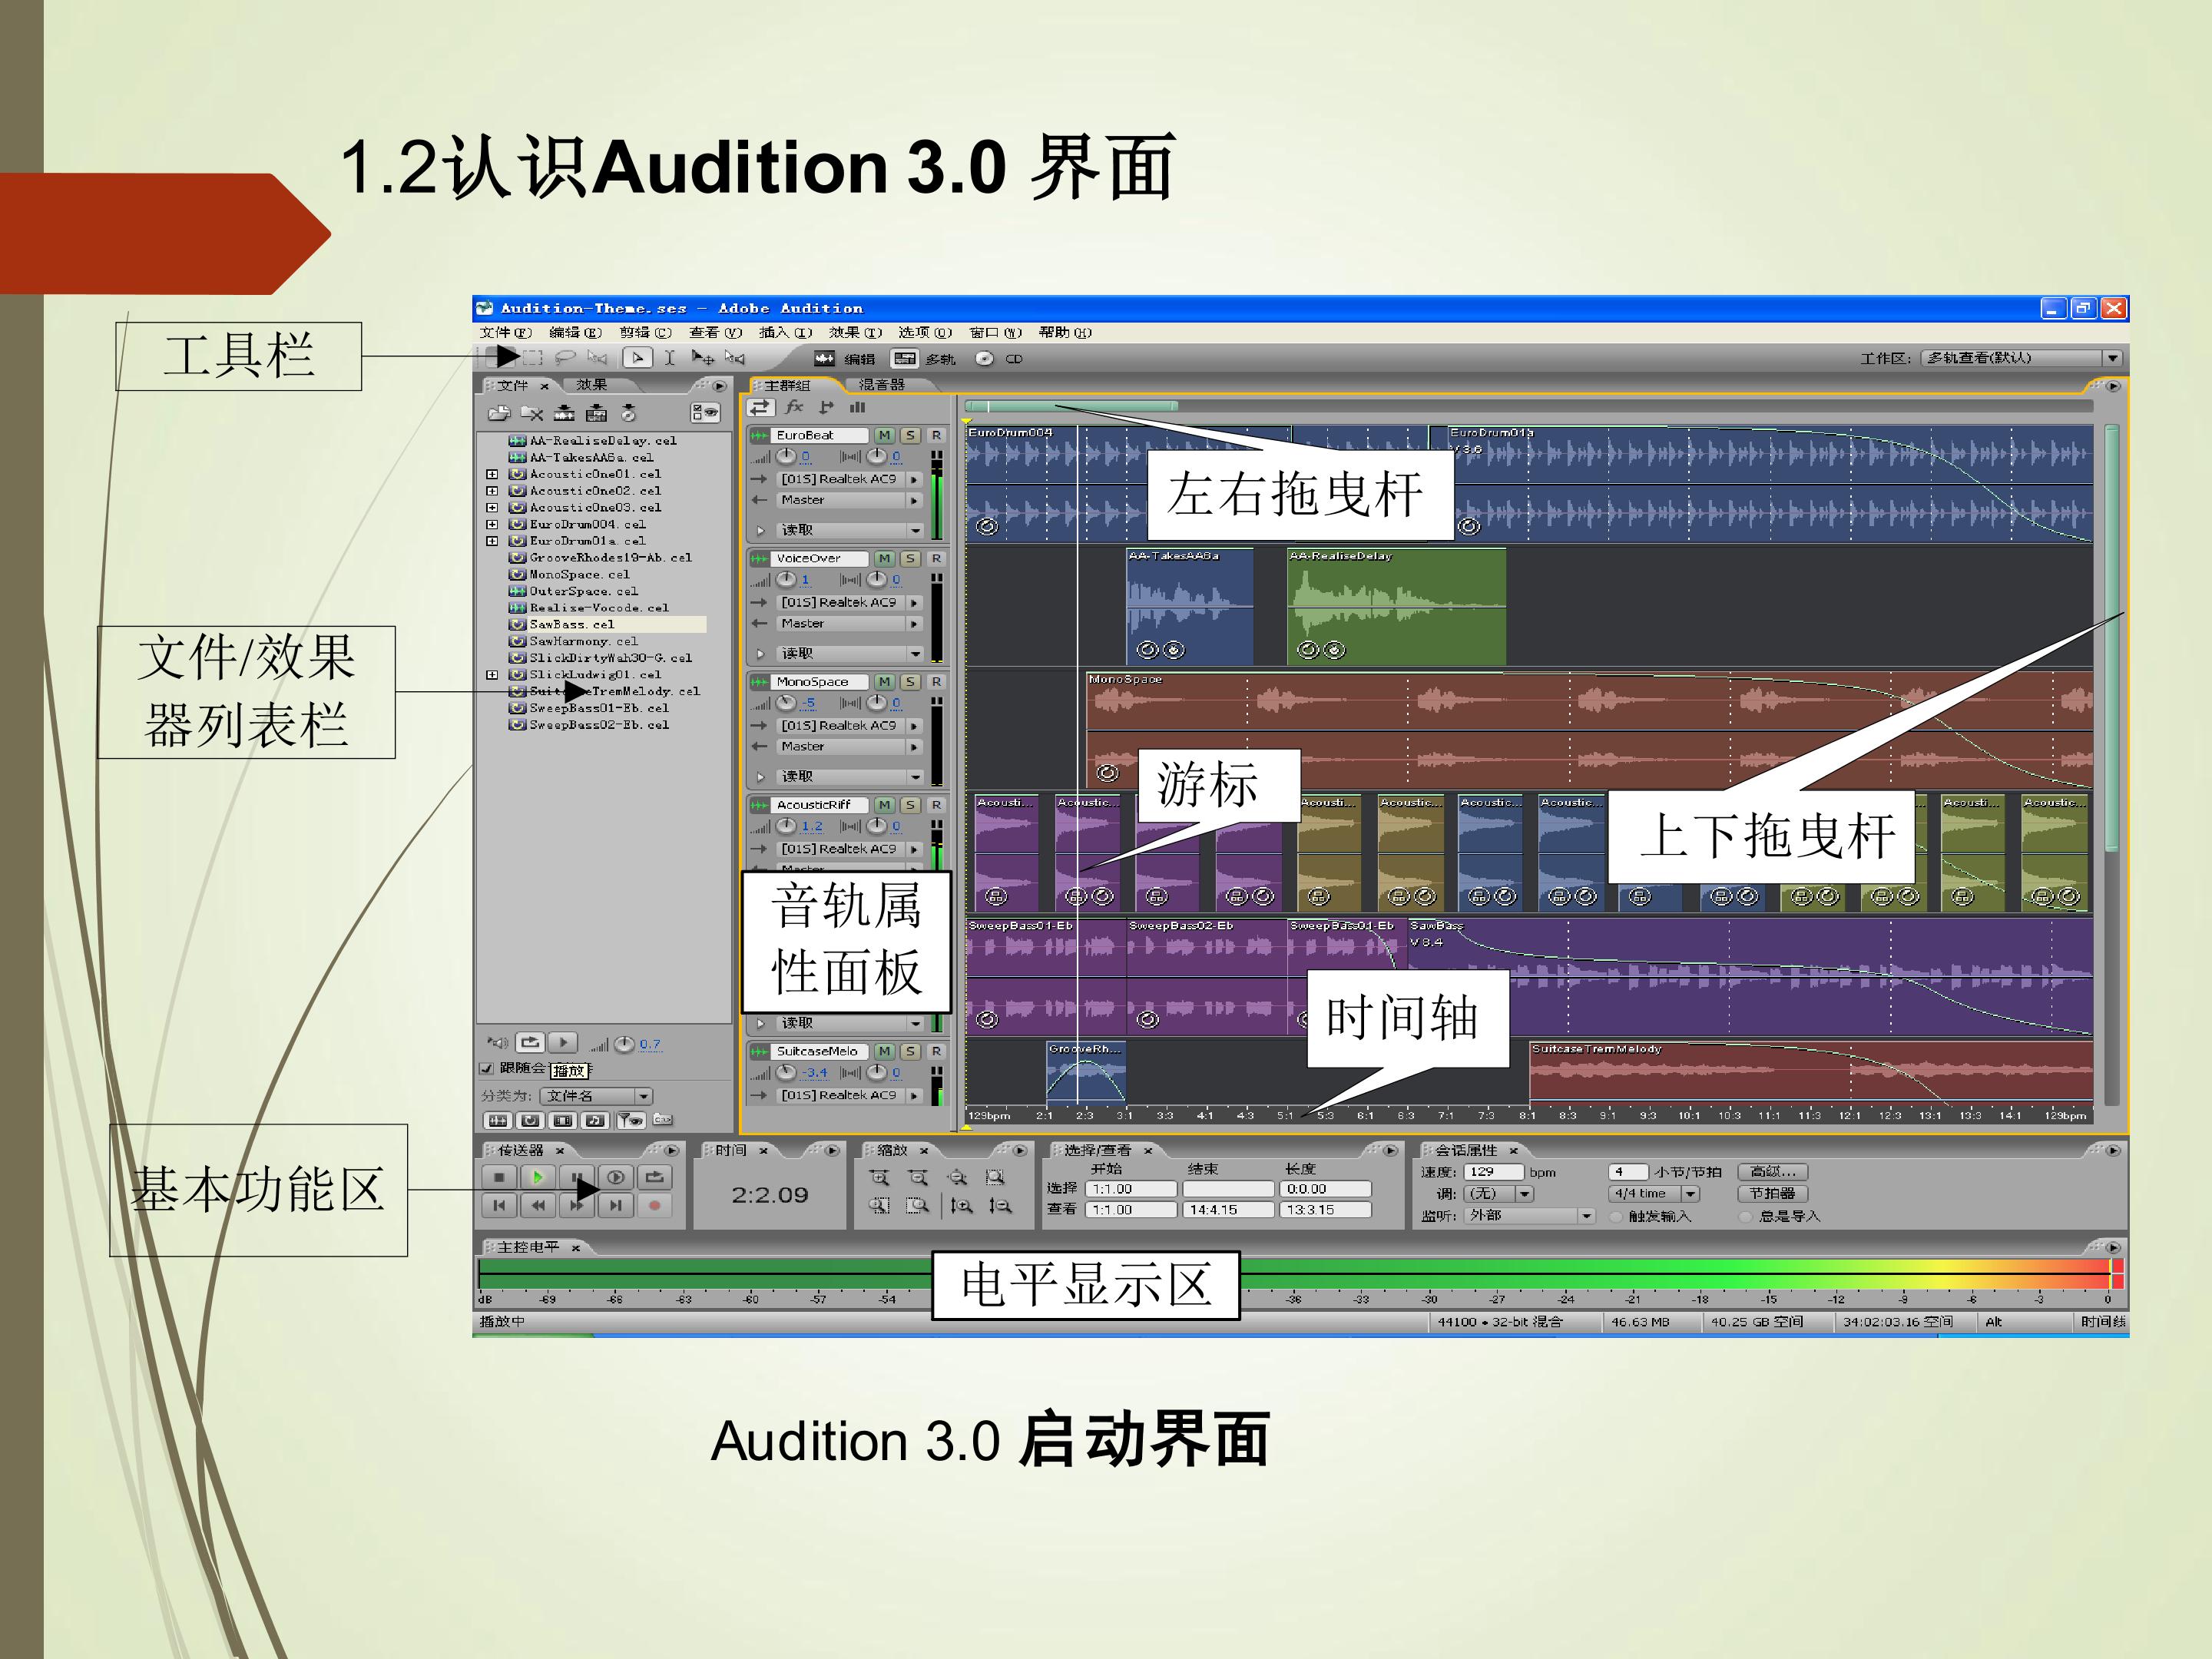Open the 帮助 menu

point(1065,332)
